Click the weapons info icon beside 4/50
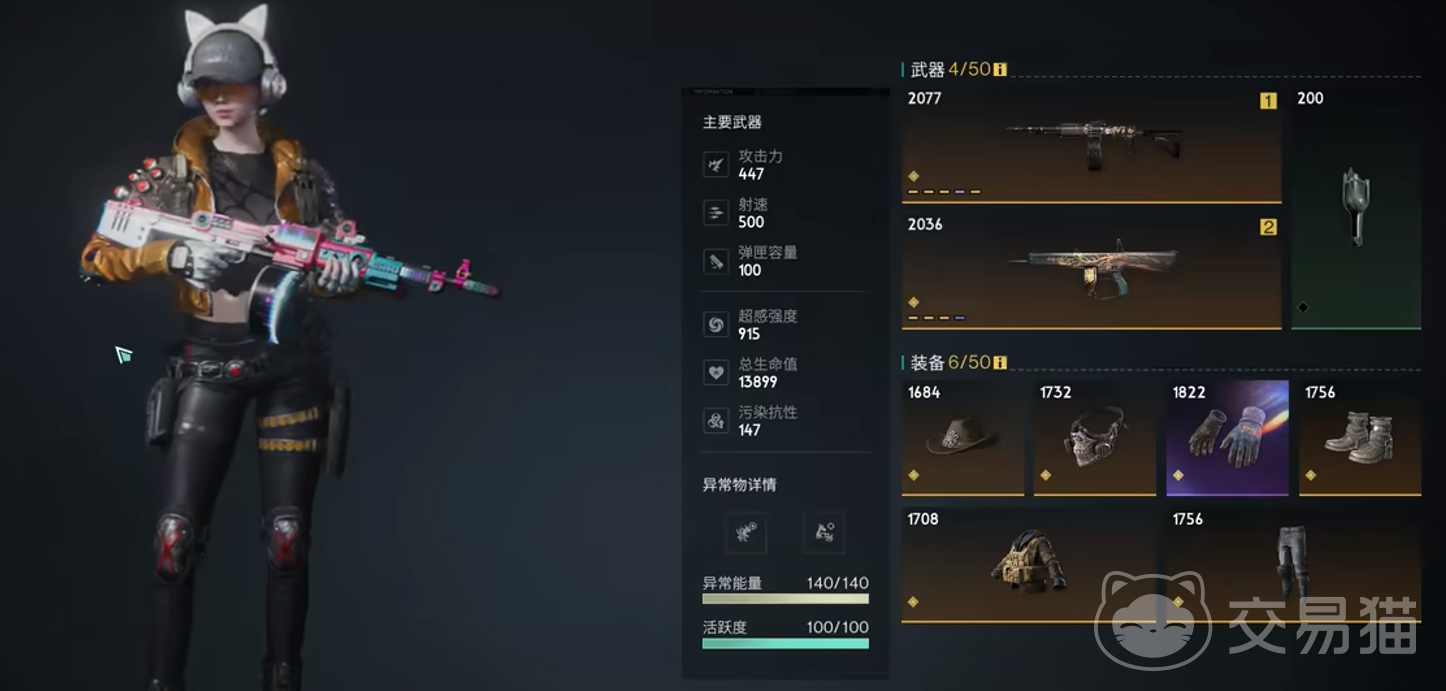 click(x=1000, y=70)
